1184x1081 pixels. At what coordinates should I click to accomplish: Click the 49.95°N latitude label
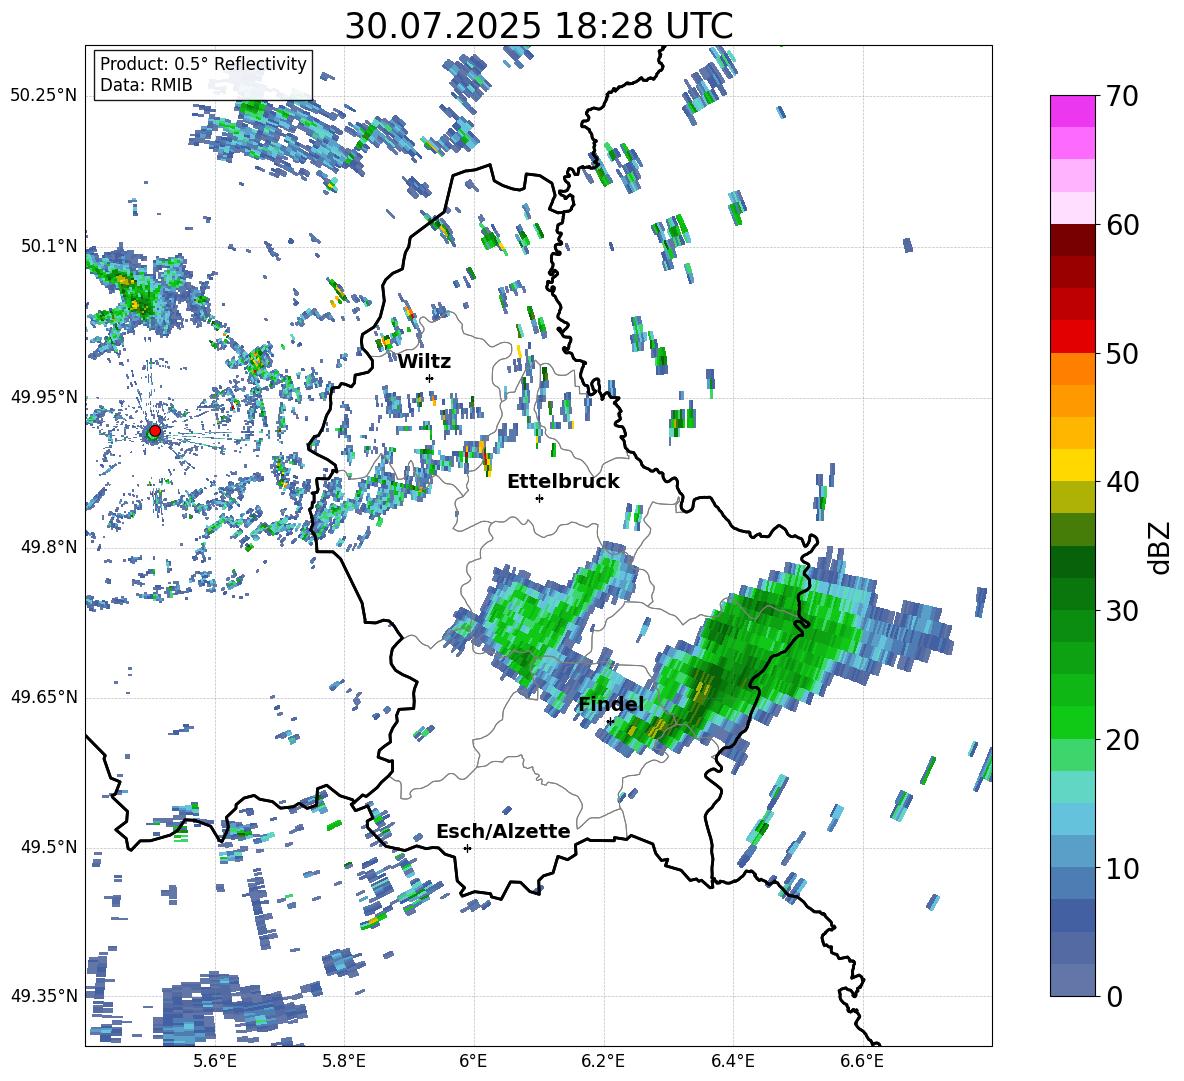tap(44, 397)
